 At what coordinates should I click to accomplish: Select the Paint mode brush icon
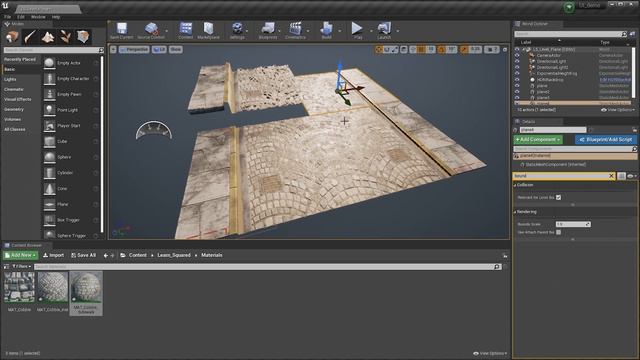pyautogui.click(x=30, y=37)
